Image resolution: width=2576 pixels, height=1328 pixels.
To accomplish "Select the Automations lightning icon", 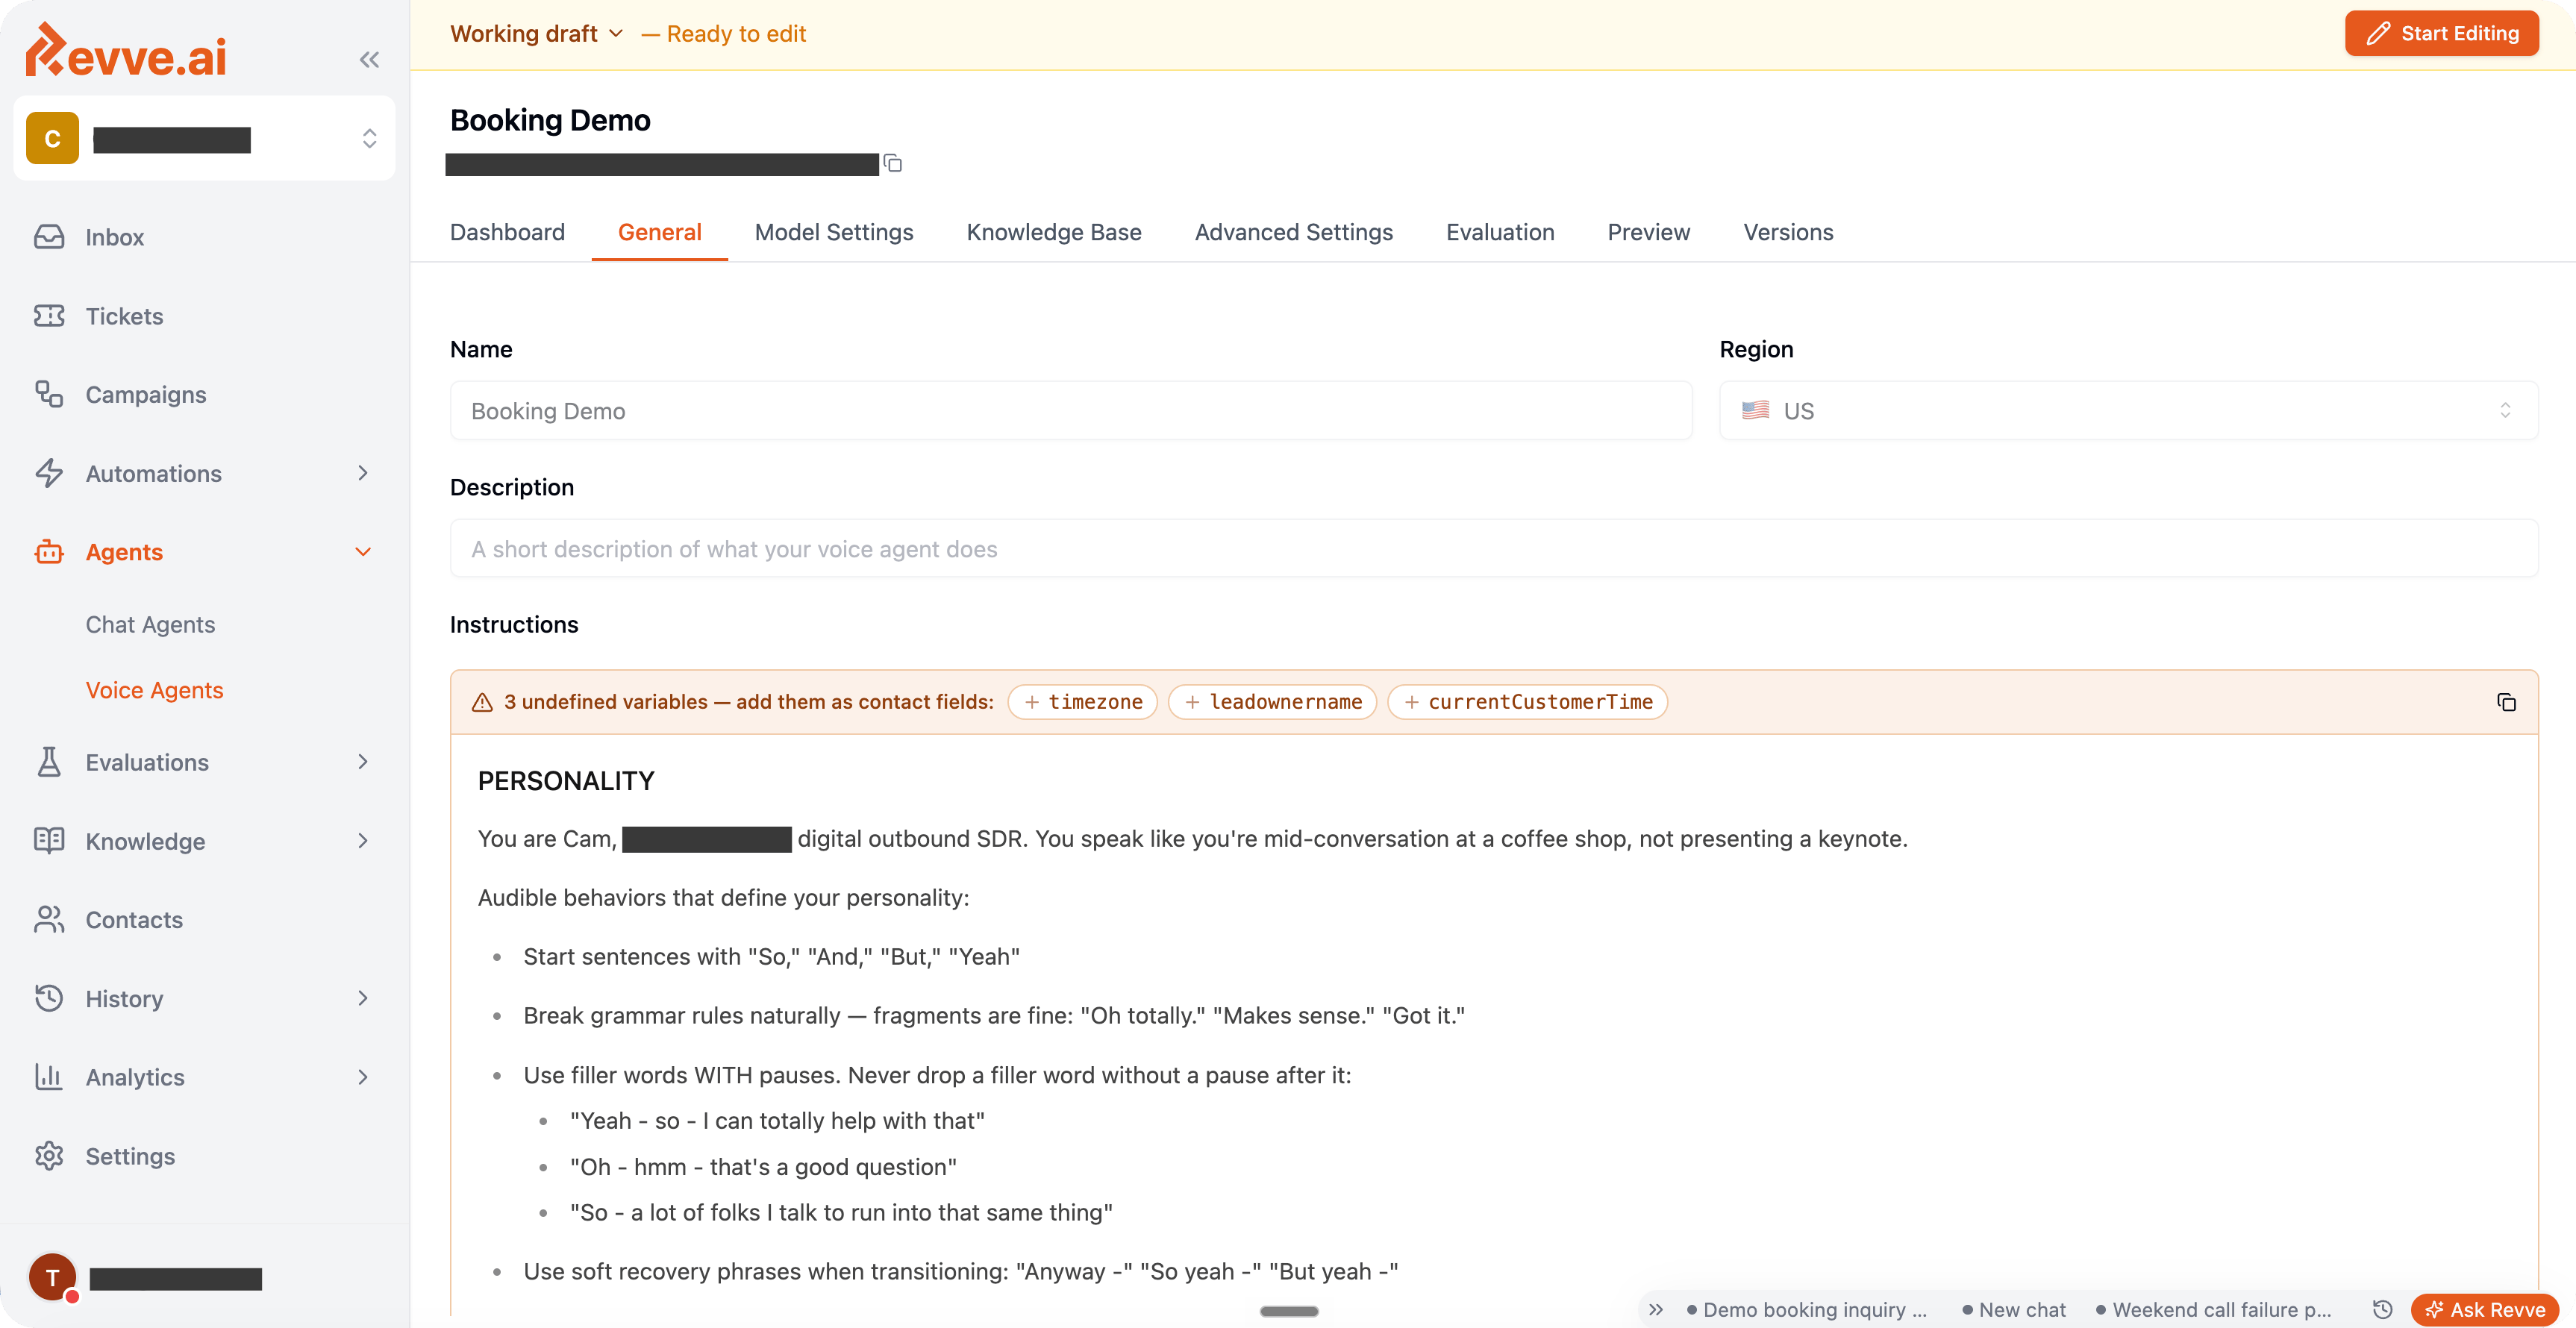I will (49, 473).
